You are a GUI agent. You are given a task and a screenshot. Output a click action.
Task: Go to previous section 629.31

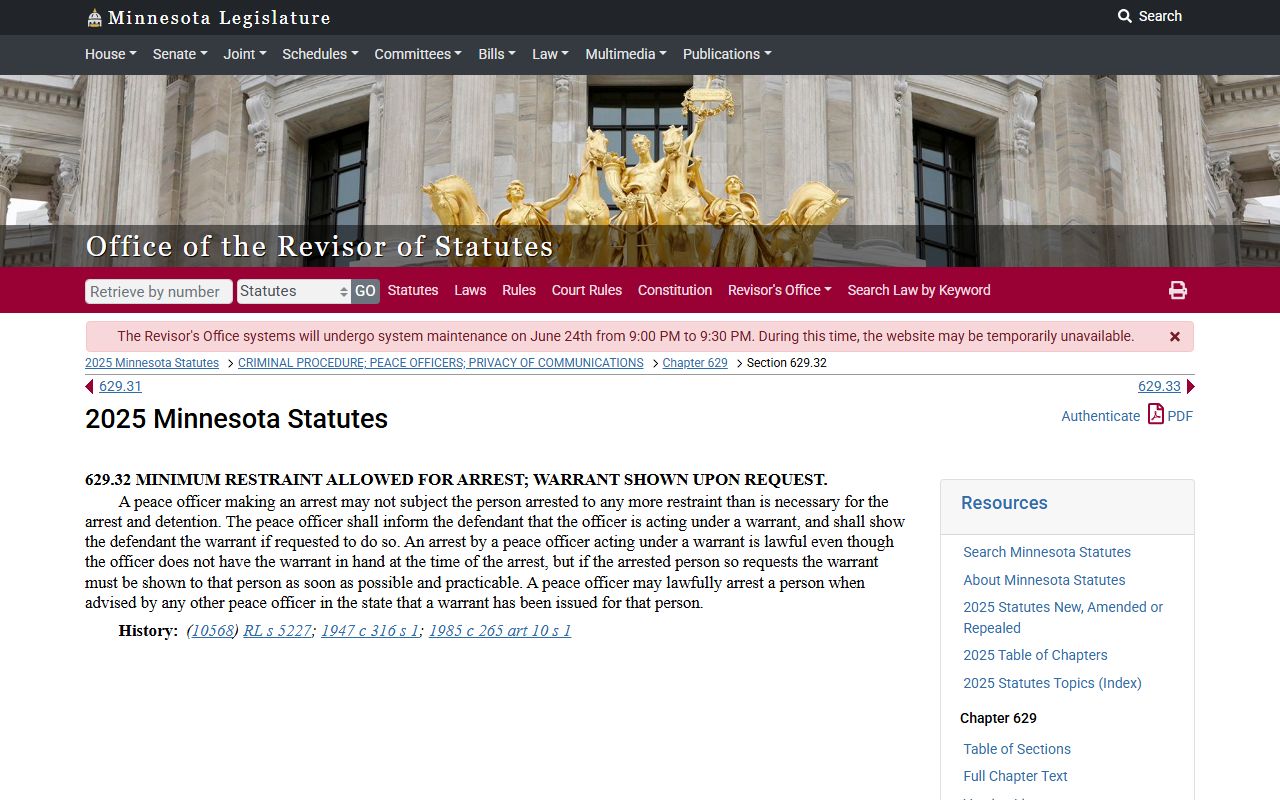point(120,386)
